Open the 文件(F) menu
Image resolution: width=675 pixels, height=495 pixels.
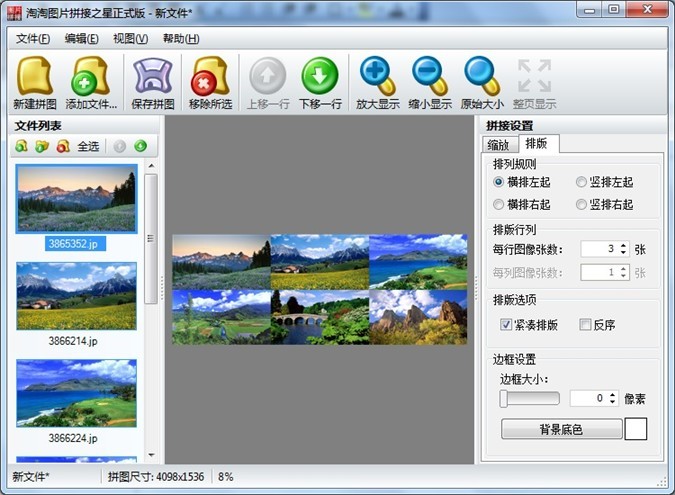click(33, 39)
